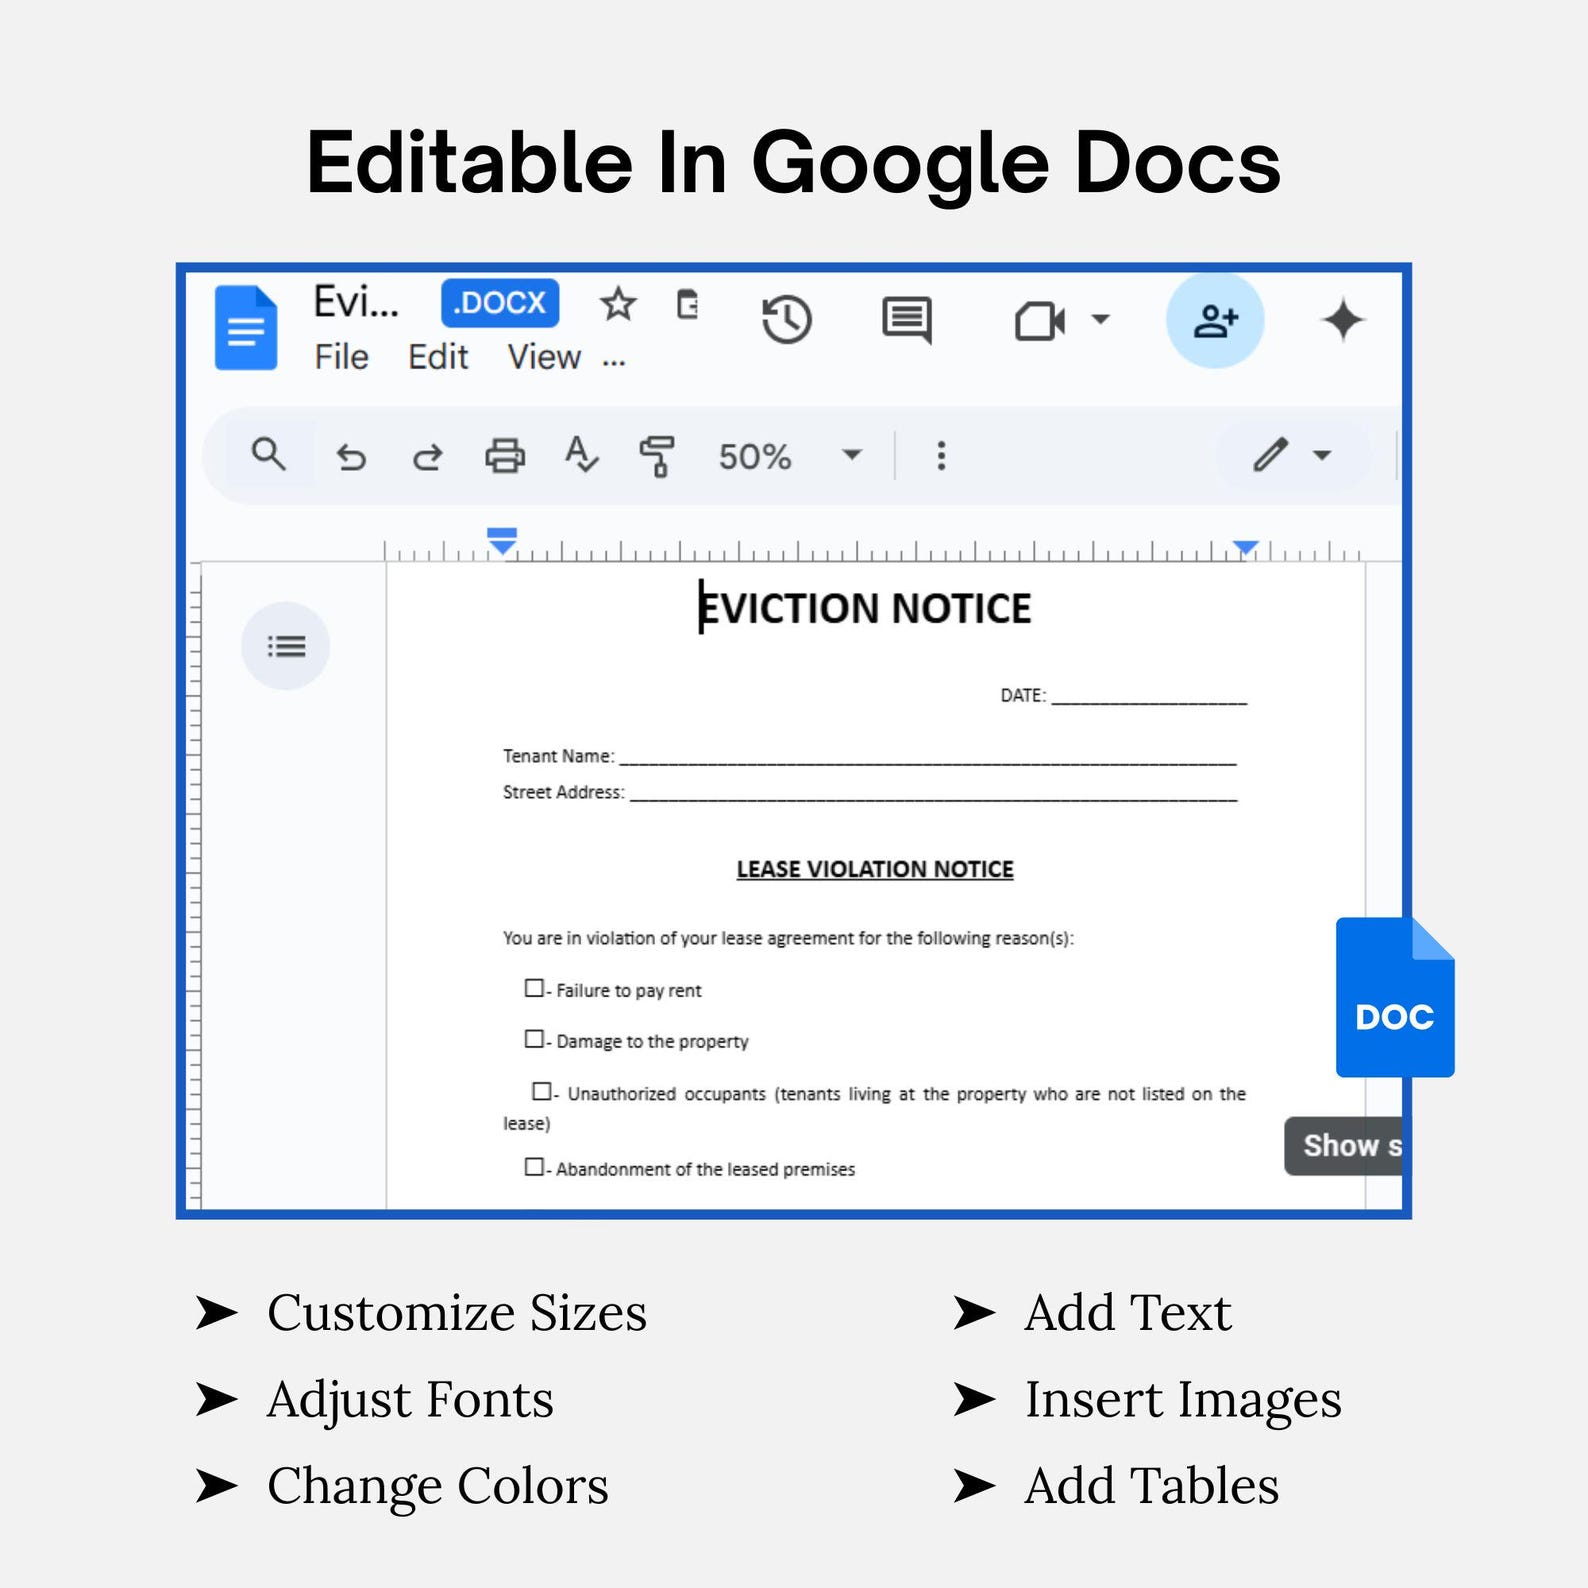Undo the last action
This screenshot has width=1588, height=1588.
(351, 457)
